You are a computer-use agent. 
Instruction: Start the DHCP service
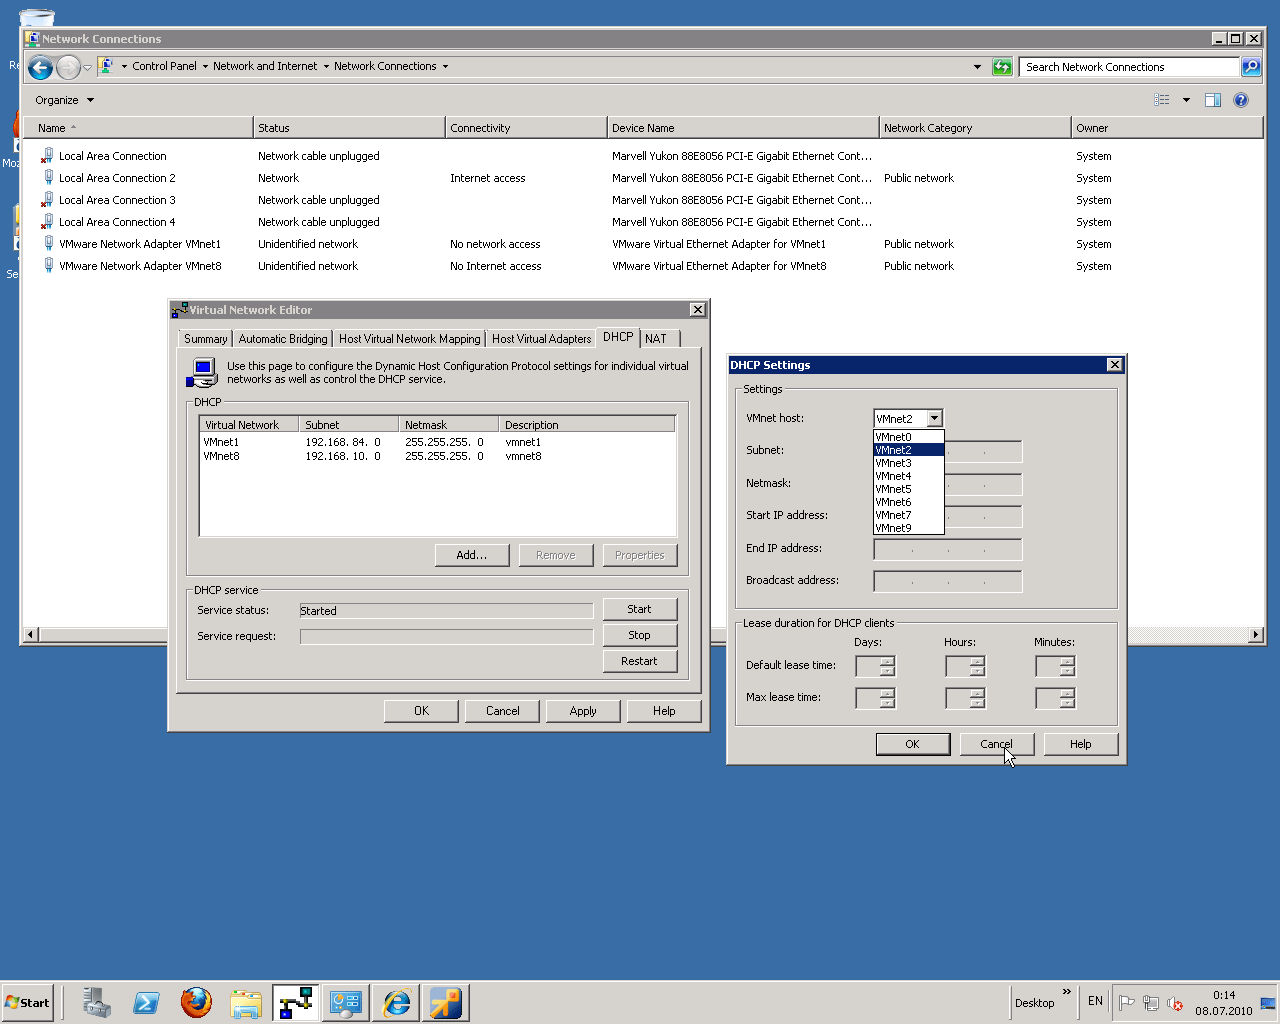coord(639,609)
